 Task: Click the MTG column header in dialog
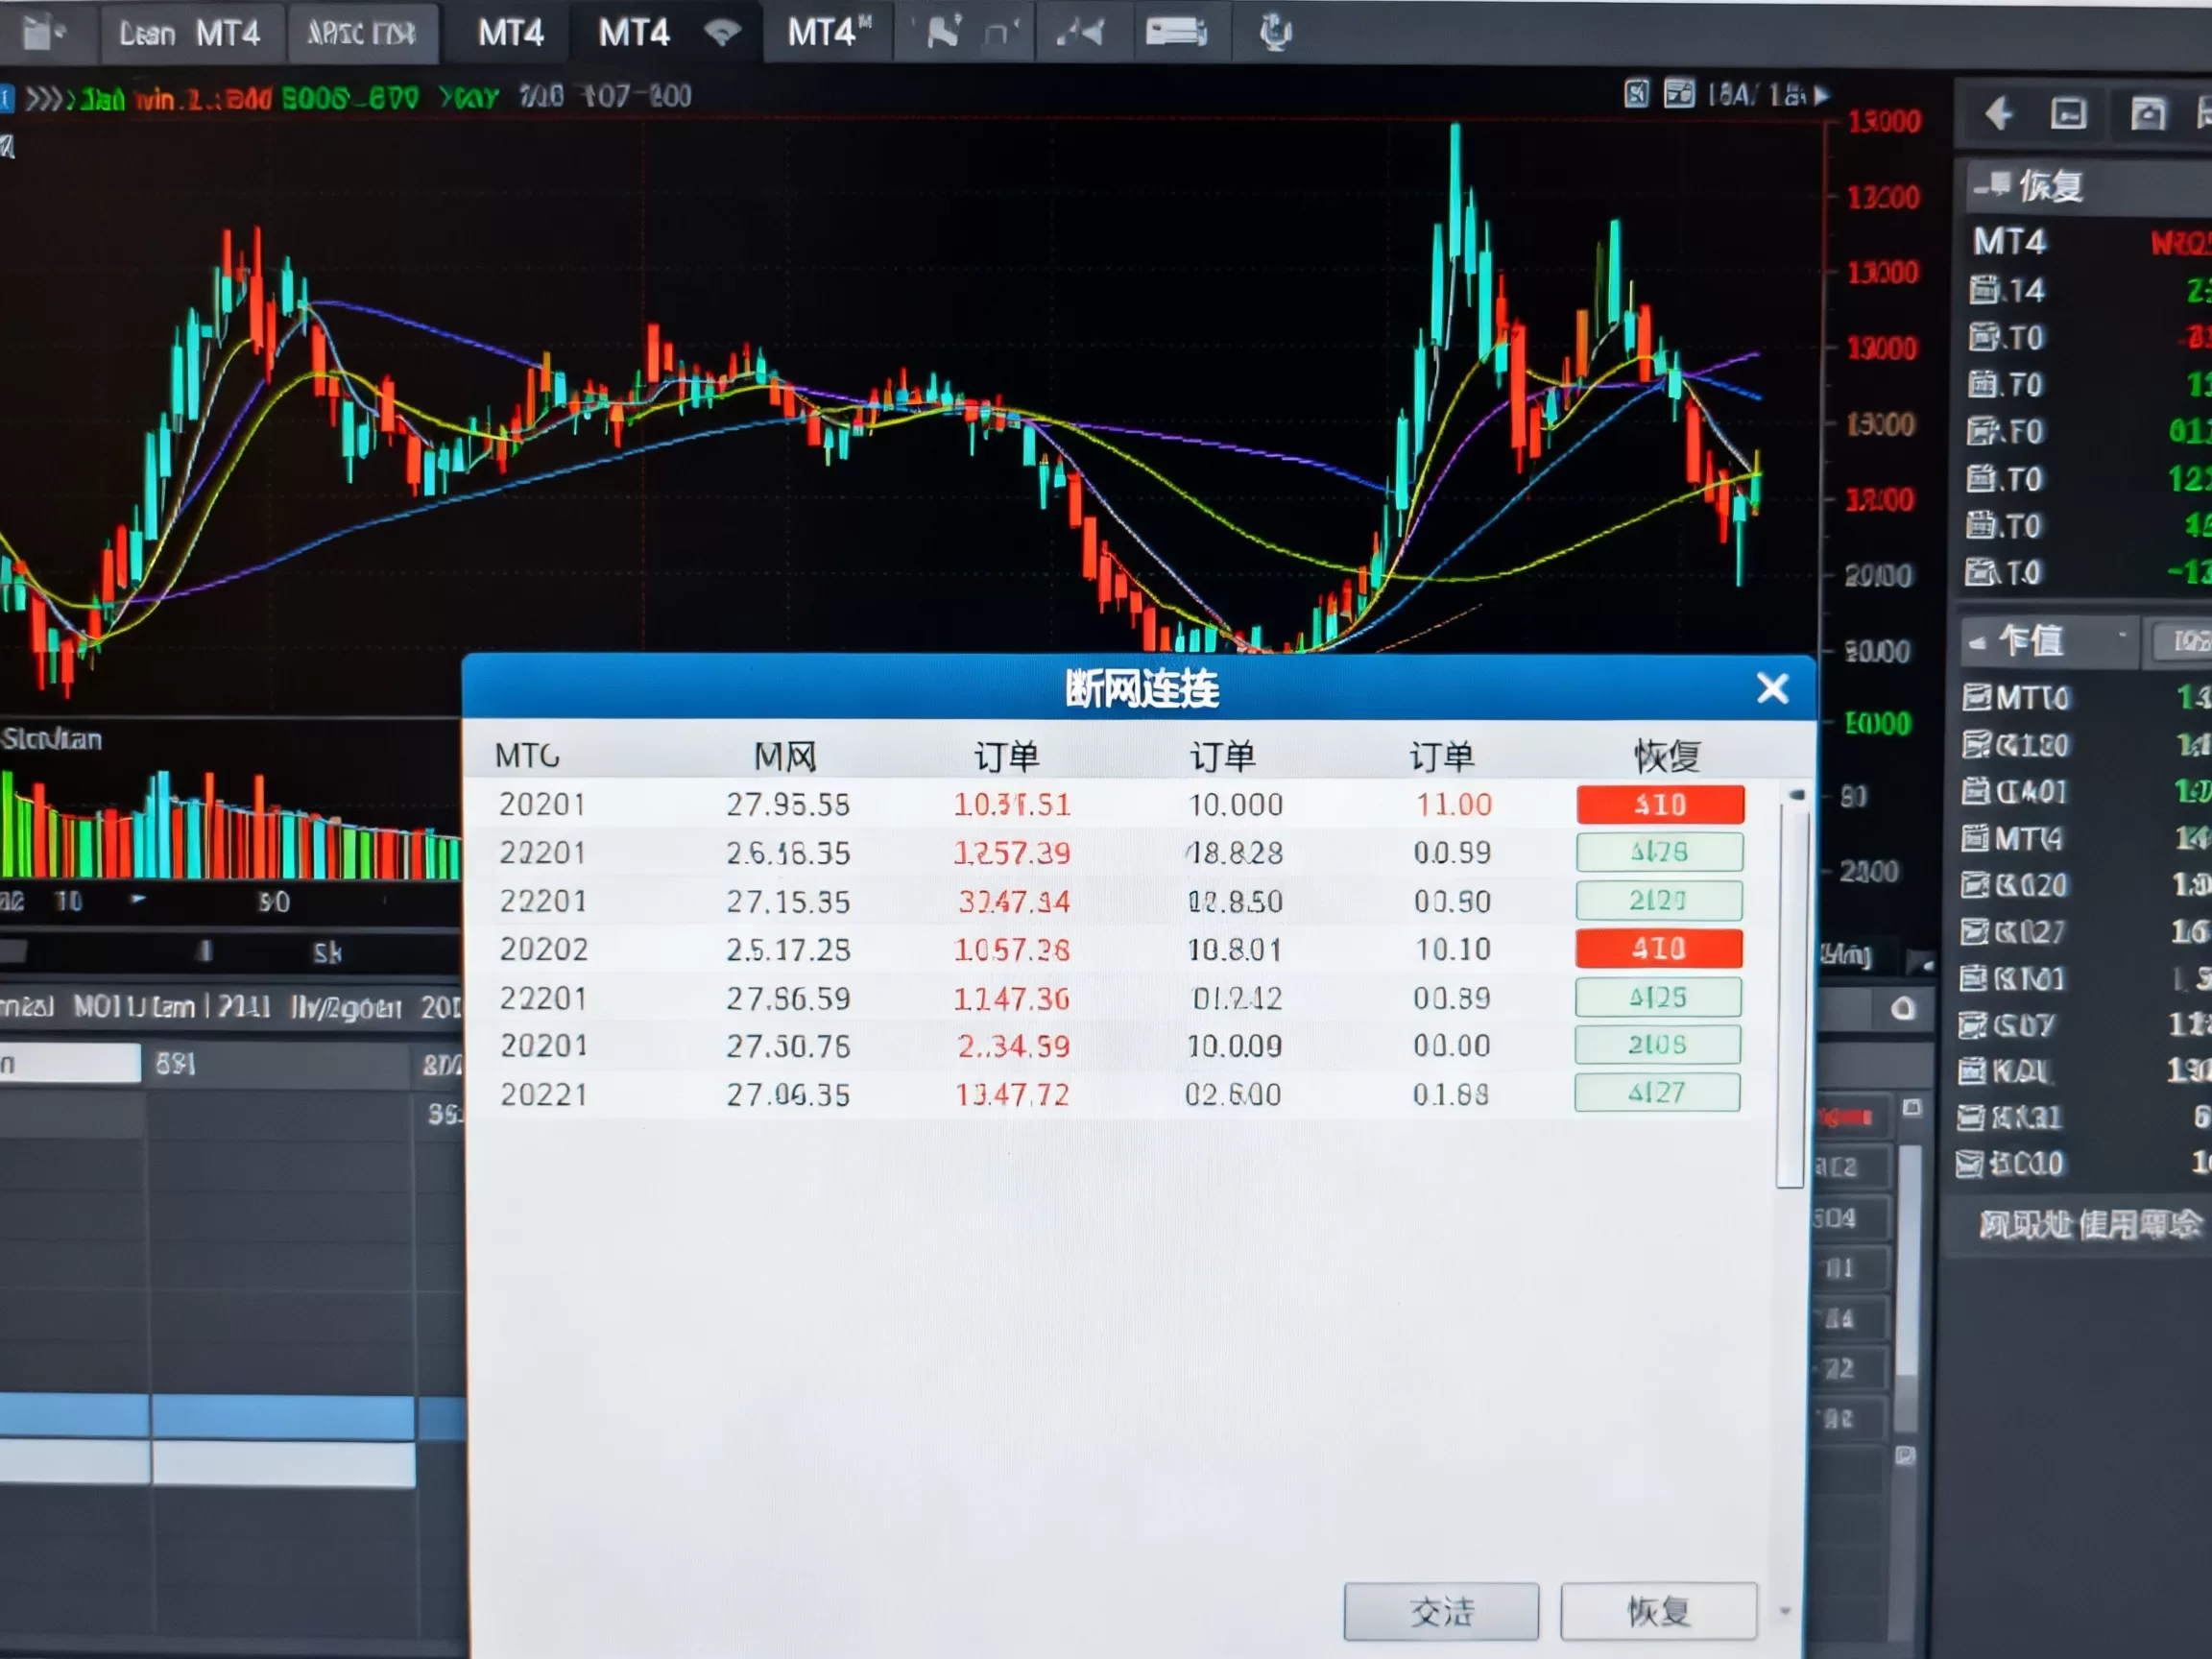pyautogui.click(x=527, y=755)
